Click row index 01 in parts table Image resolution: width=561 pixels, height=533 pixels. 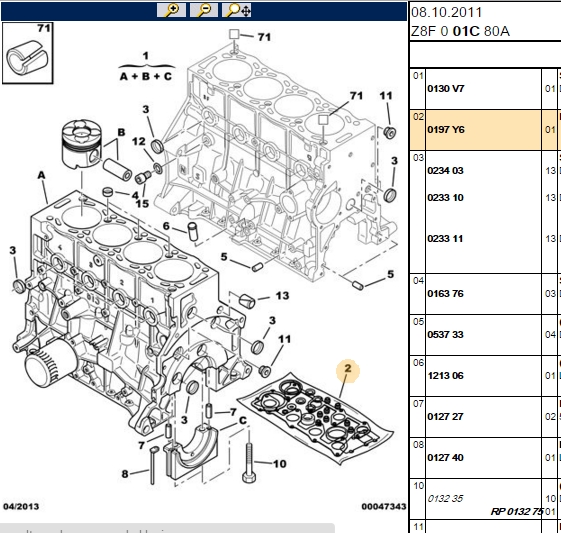point(418,75)
